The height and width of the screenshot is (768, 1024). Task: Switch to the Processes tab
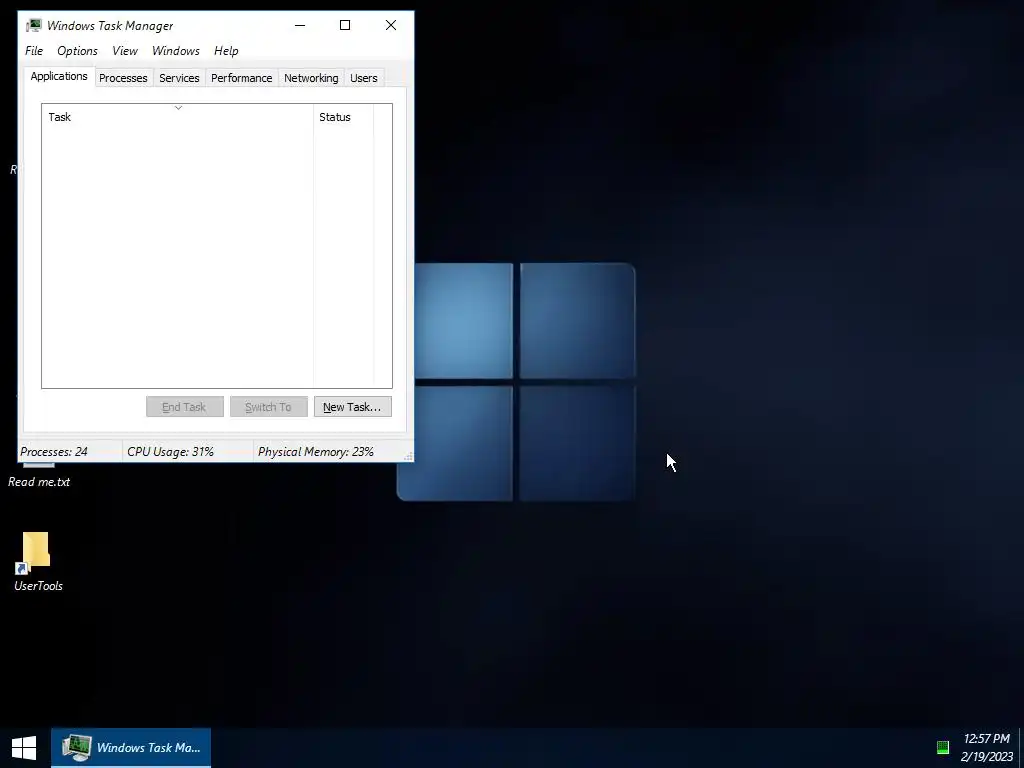tap(123, 78)
